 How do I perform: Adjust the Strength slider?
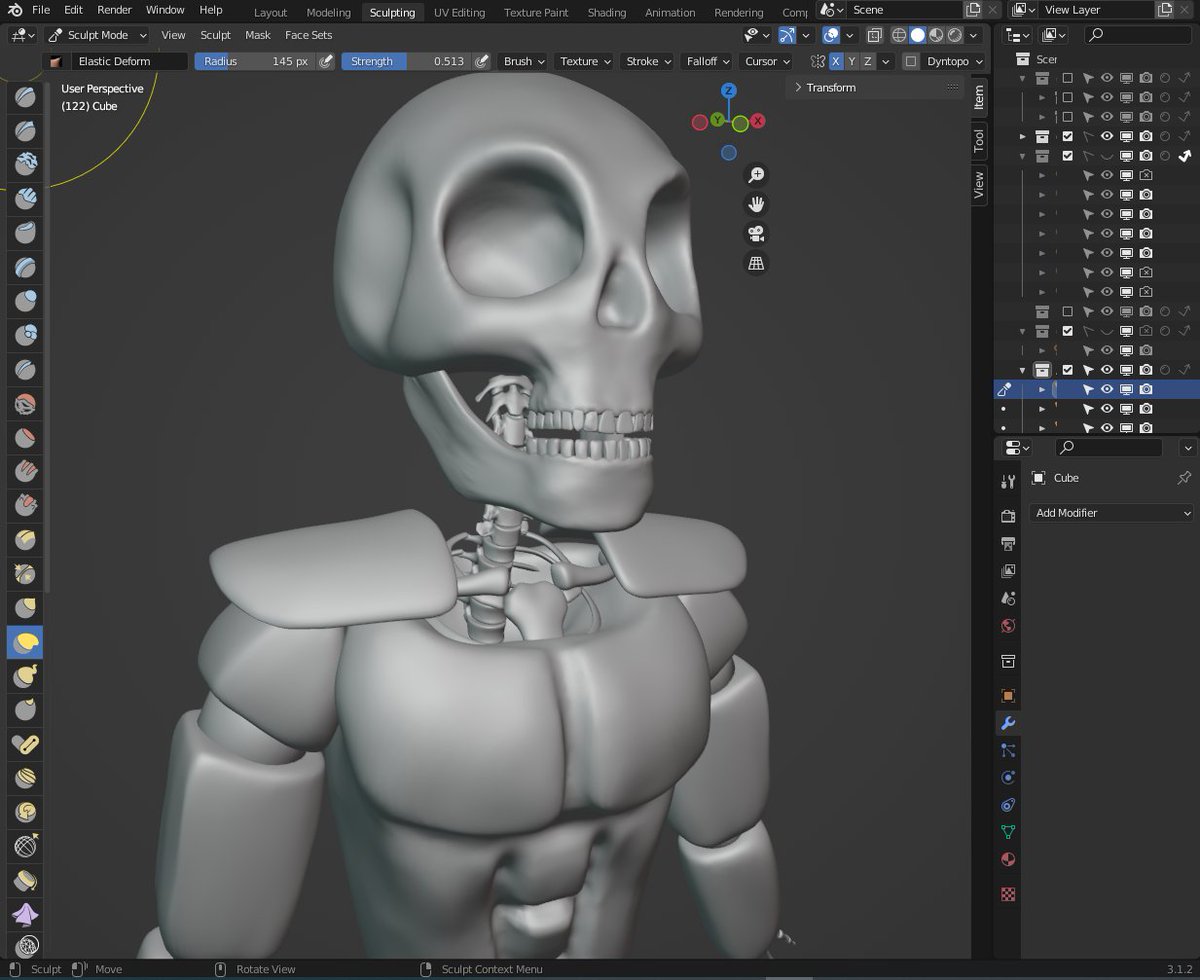(407, 61)
